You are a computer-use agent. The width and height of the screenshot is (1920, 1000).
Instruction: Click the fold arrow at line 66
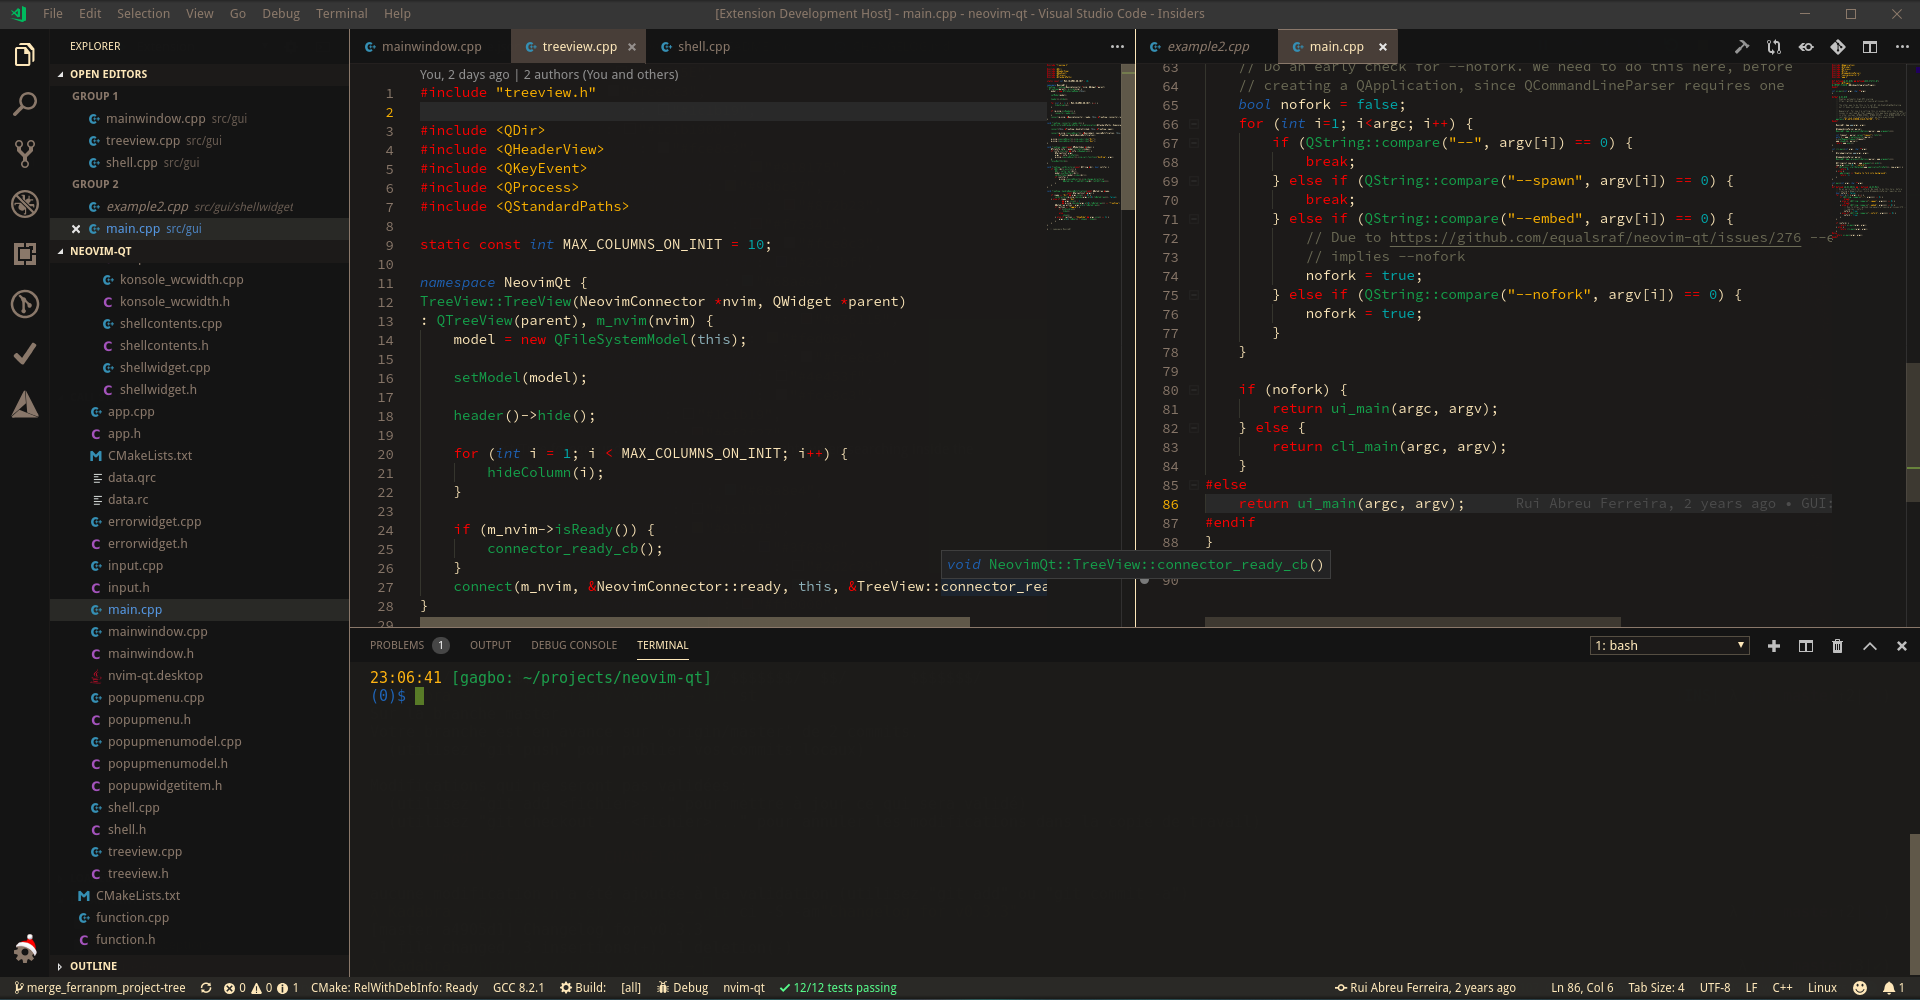point(1194,124)
